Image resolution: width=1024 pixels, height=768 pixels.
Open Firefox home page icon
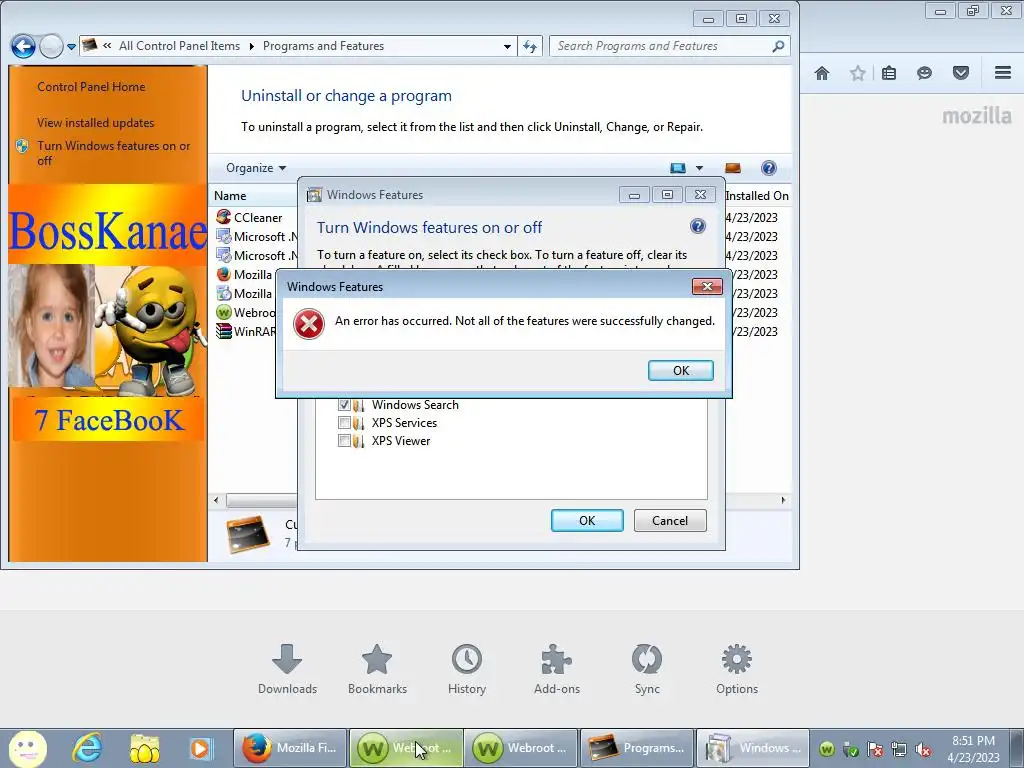pyautogui.click(x=822, y=73)
